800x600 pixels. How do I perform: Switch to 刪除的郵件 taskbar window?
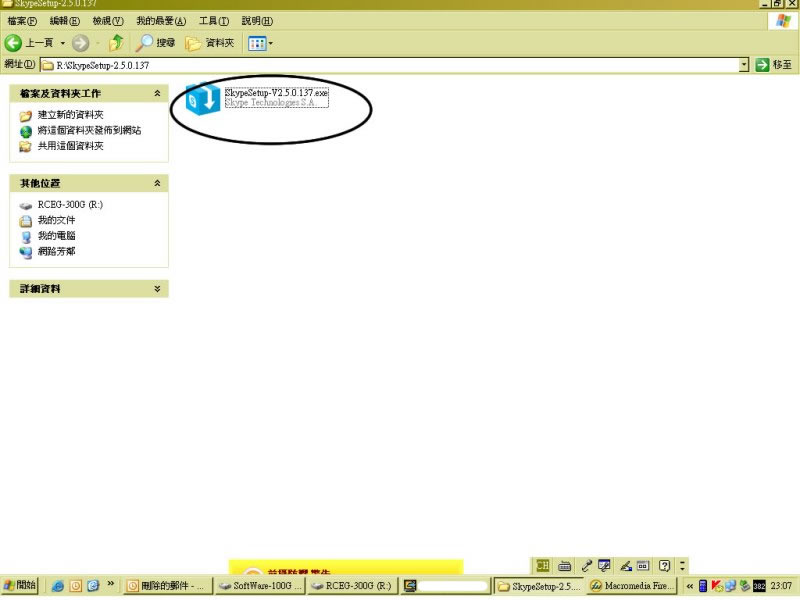click(166, 586)
